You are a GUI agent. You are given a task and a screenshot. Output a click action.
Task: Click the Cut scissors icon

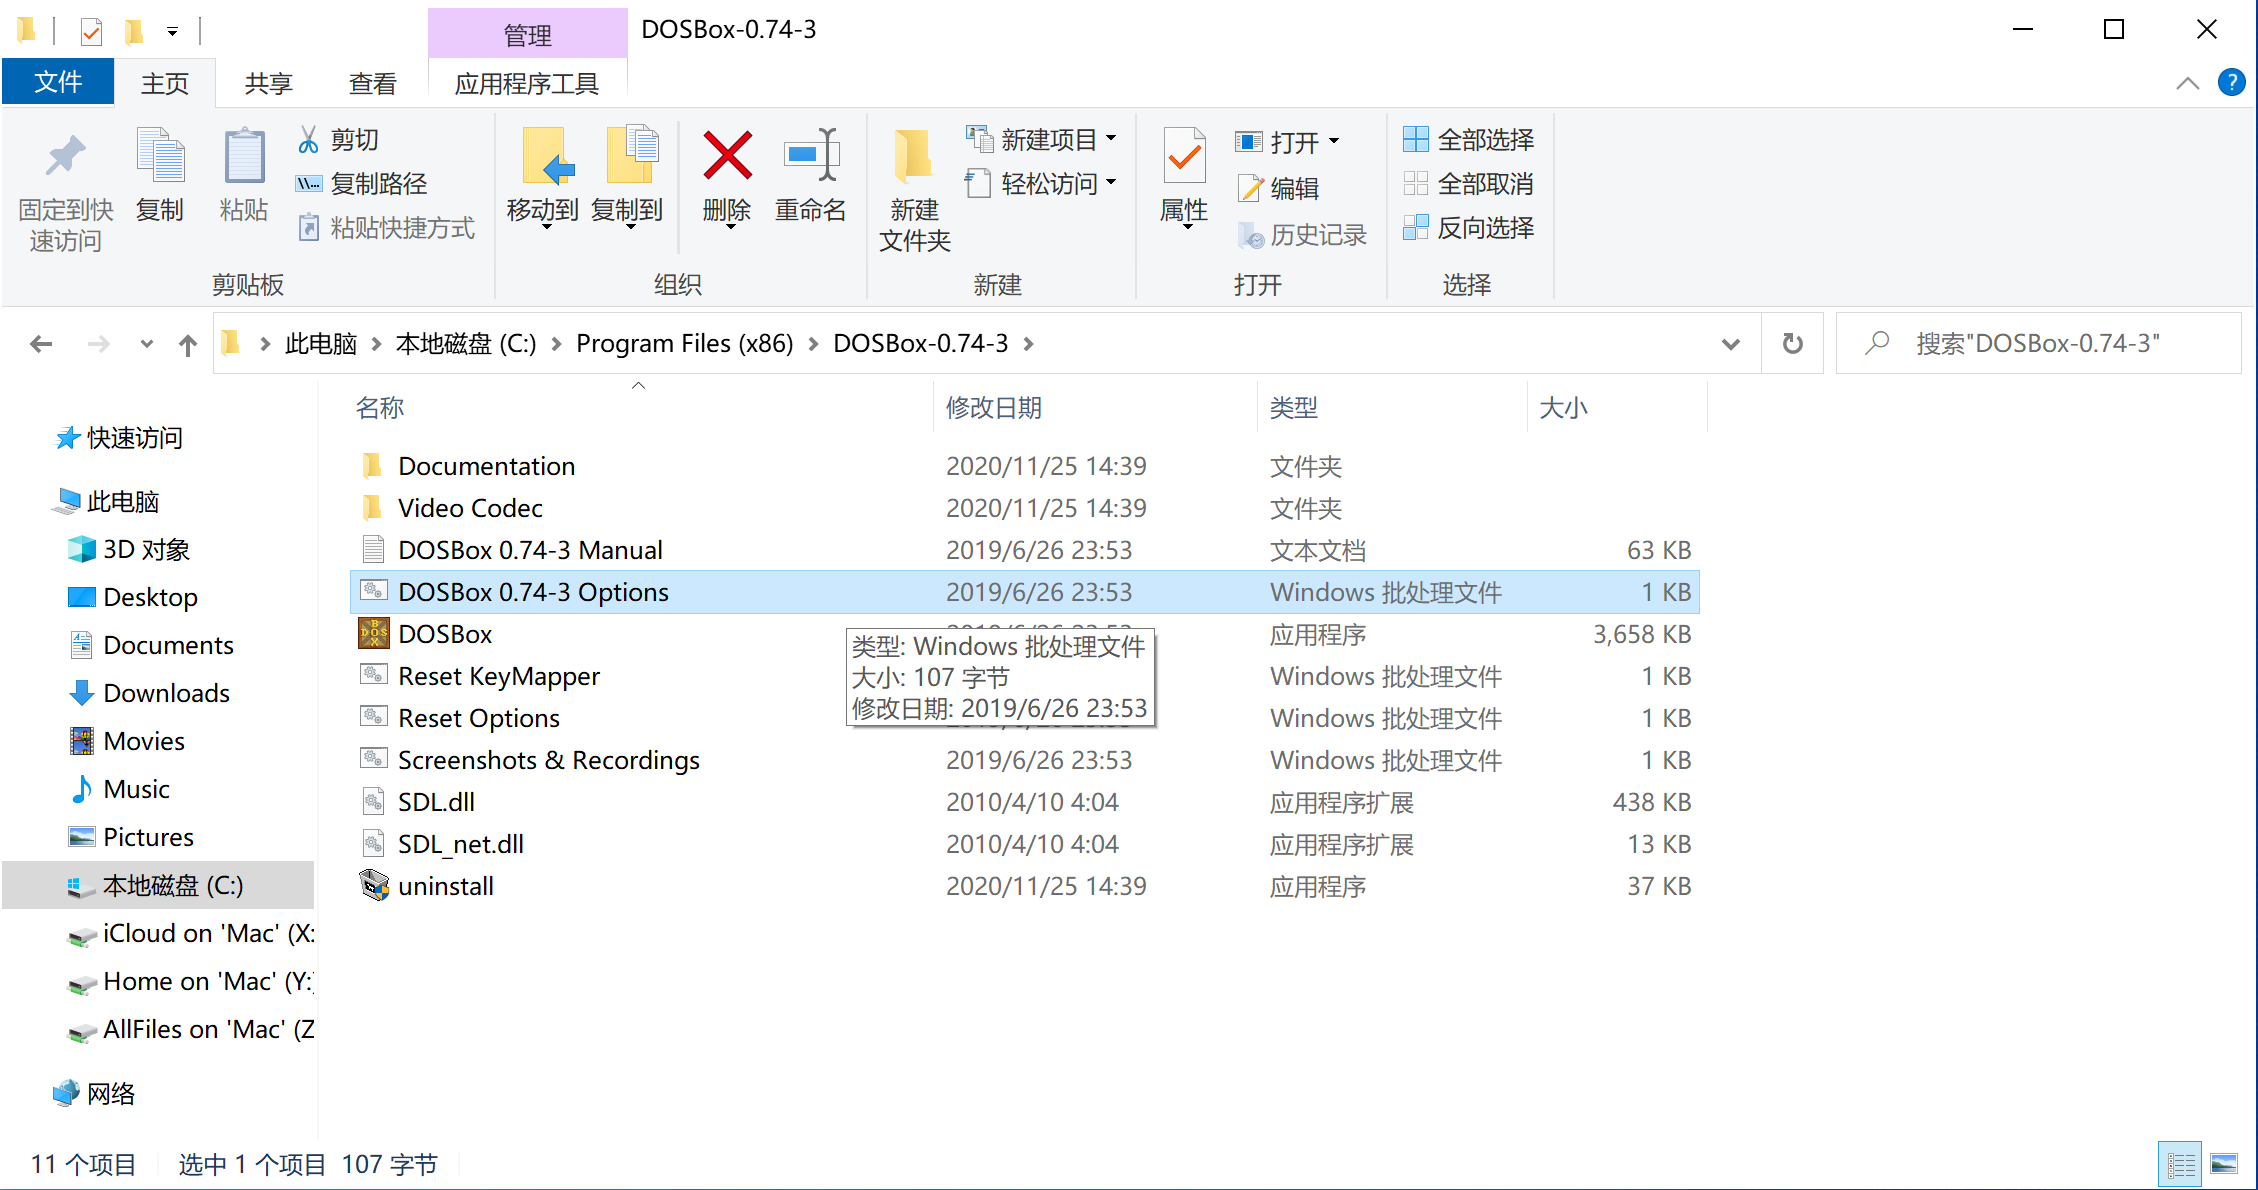[308, 139]
